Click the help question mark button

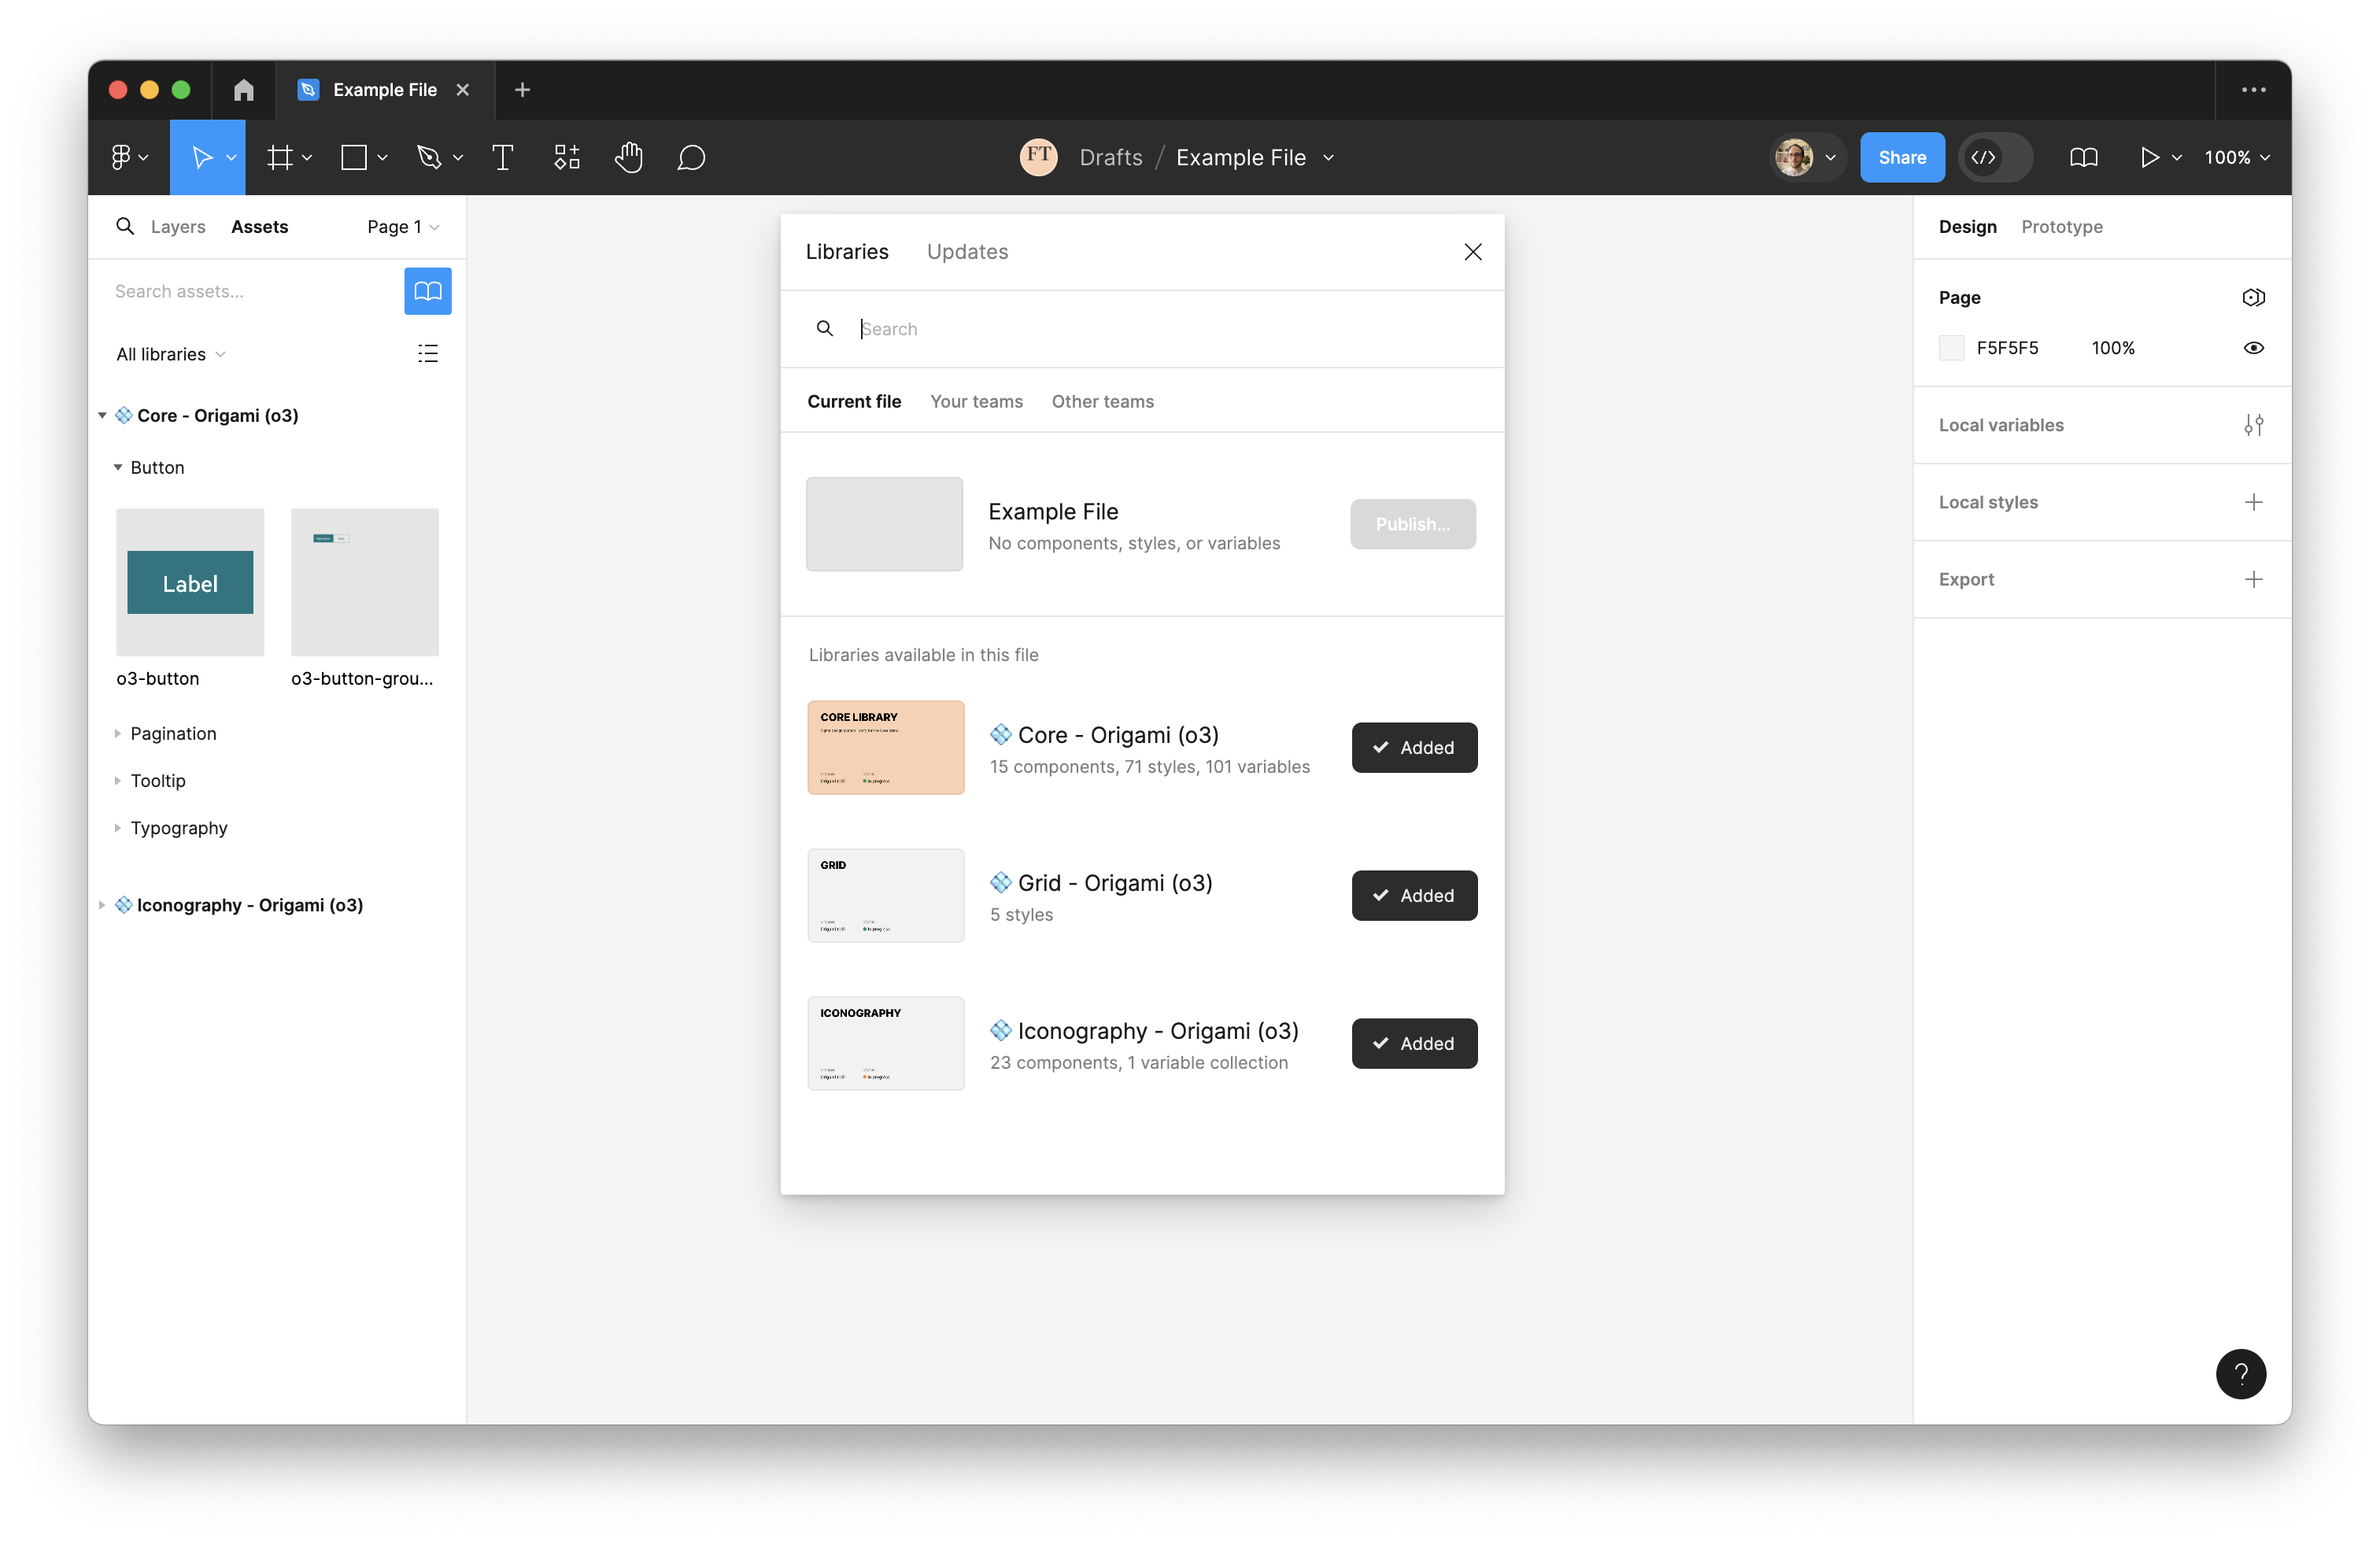point(2241,1373)
